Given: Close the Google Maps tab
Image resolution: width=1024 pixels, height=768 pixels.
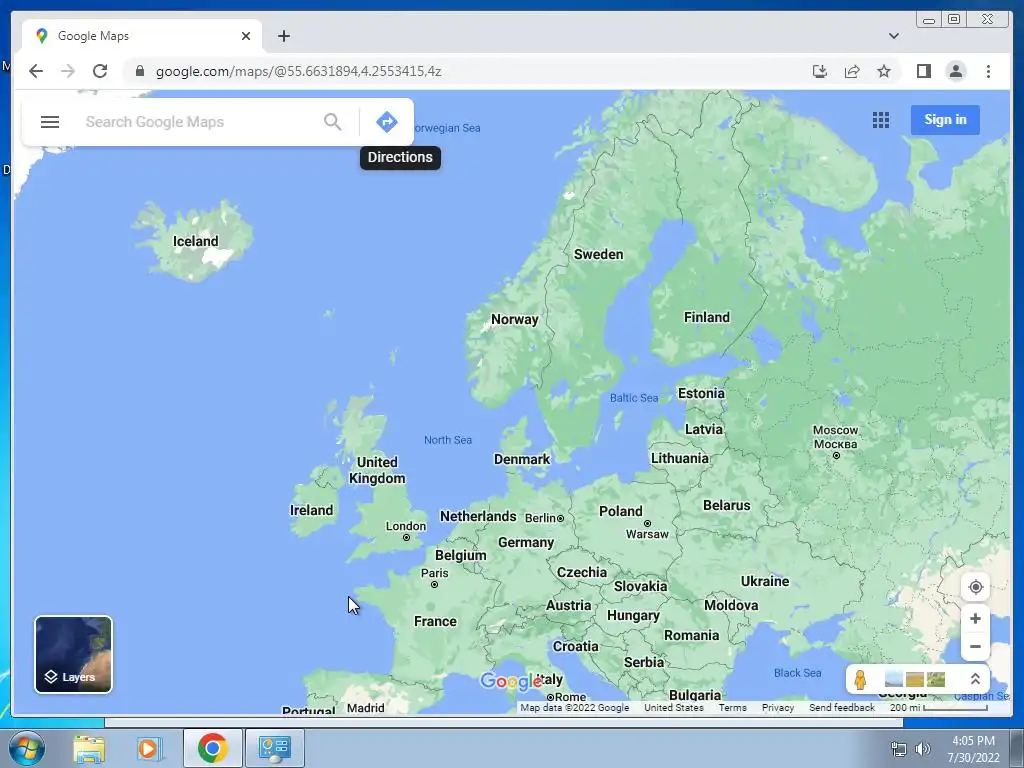Looking at the screenshot, I should pyautogui.click(x=246, y=36).
